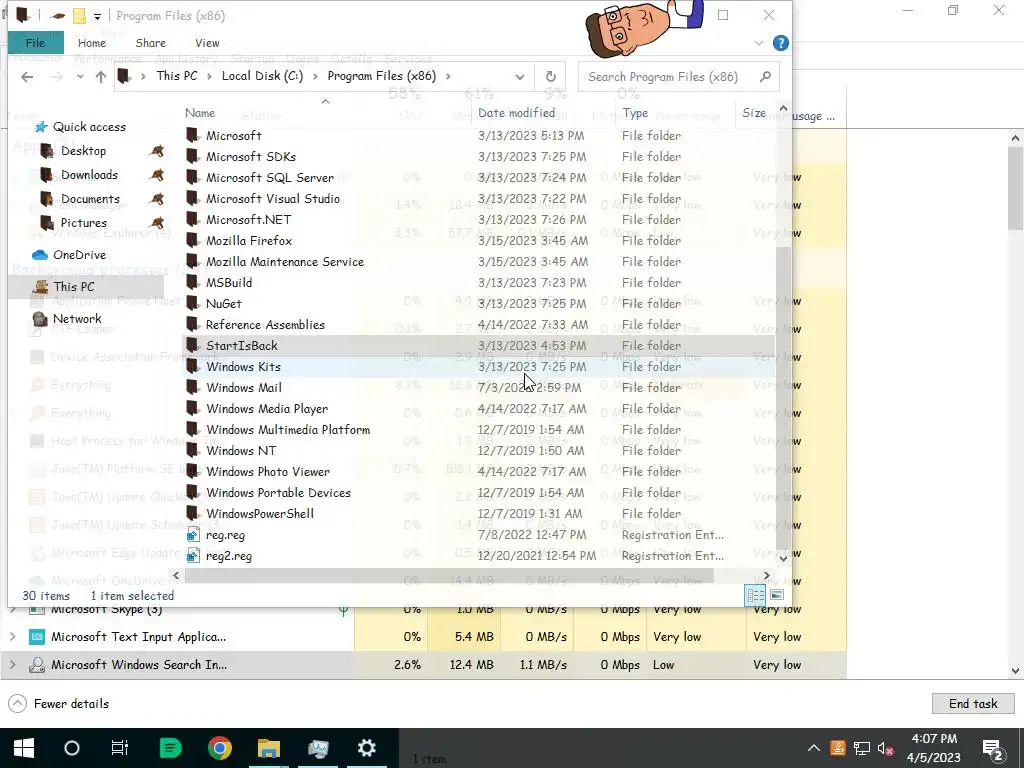Switch to details view layout icon

pyautogui.click(x=756, y=595)
